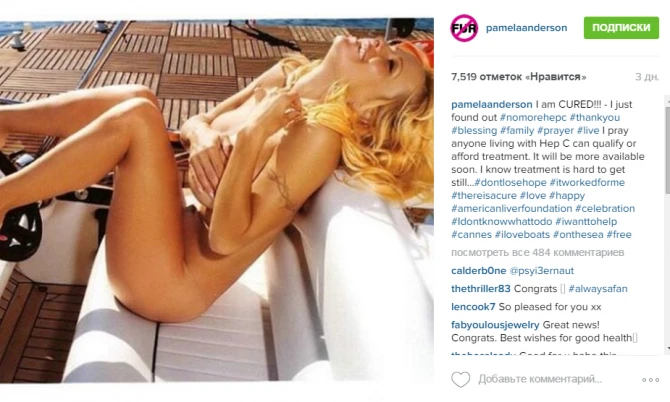Screen dimensions: 670x402
Task: Expand all 484 comments link
Action: pos(538,252)
